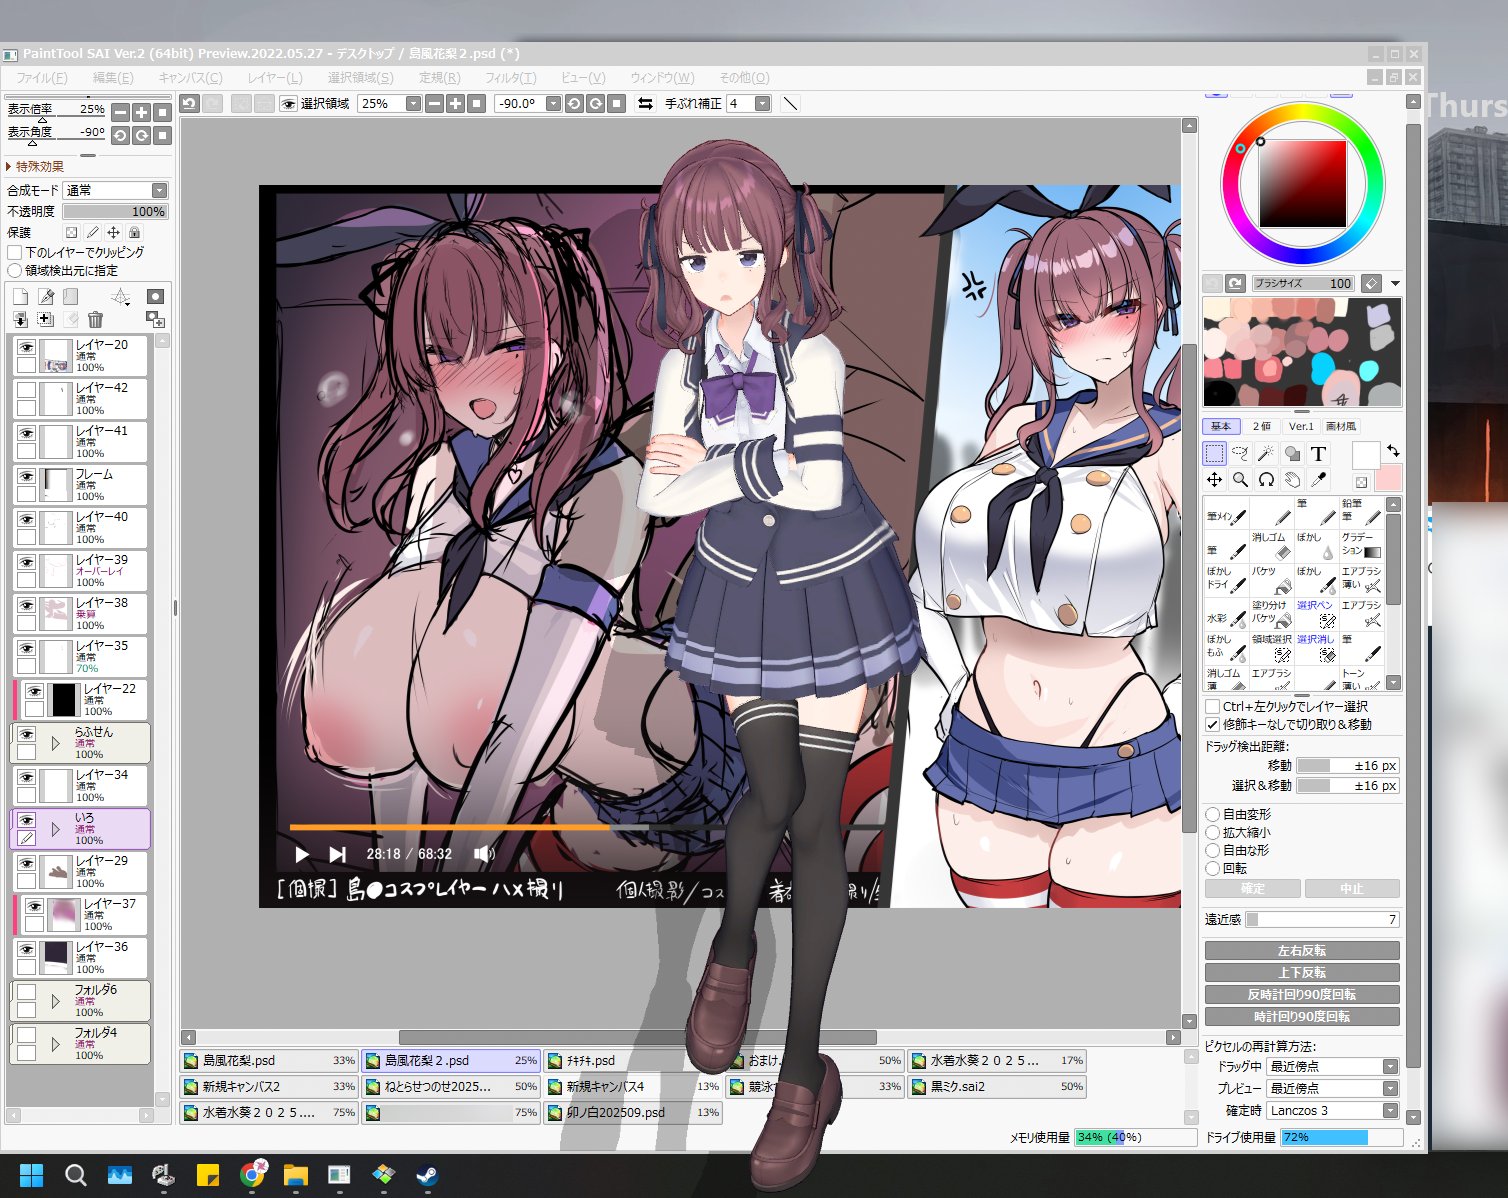Click the undo arrow in the toolbar
This screenshot has height=1198, width=1508.
(x=189, y=103)
